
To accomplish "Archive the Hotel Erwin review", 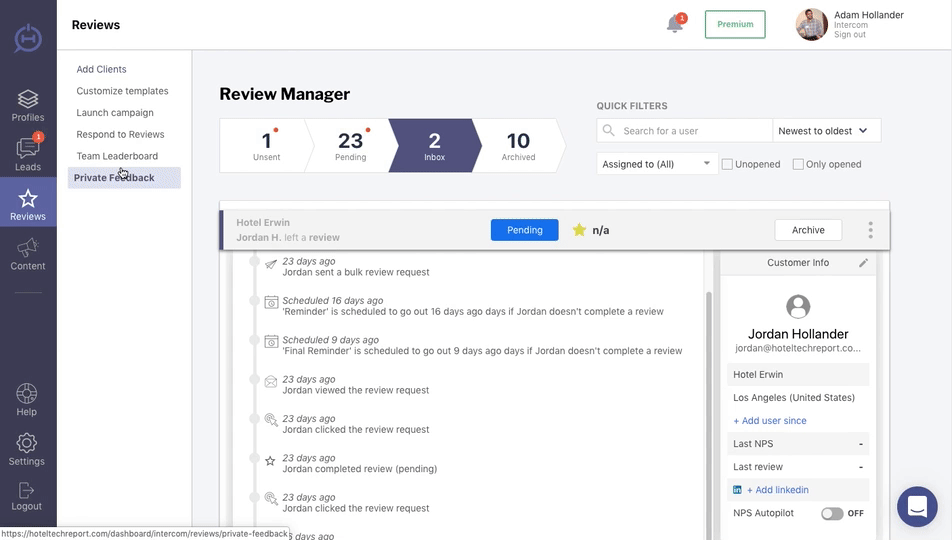I will tap(808, 230).
